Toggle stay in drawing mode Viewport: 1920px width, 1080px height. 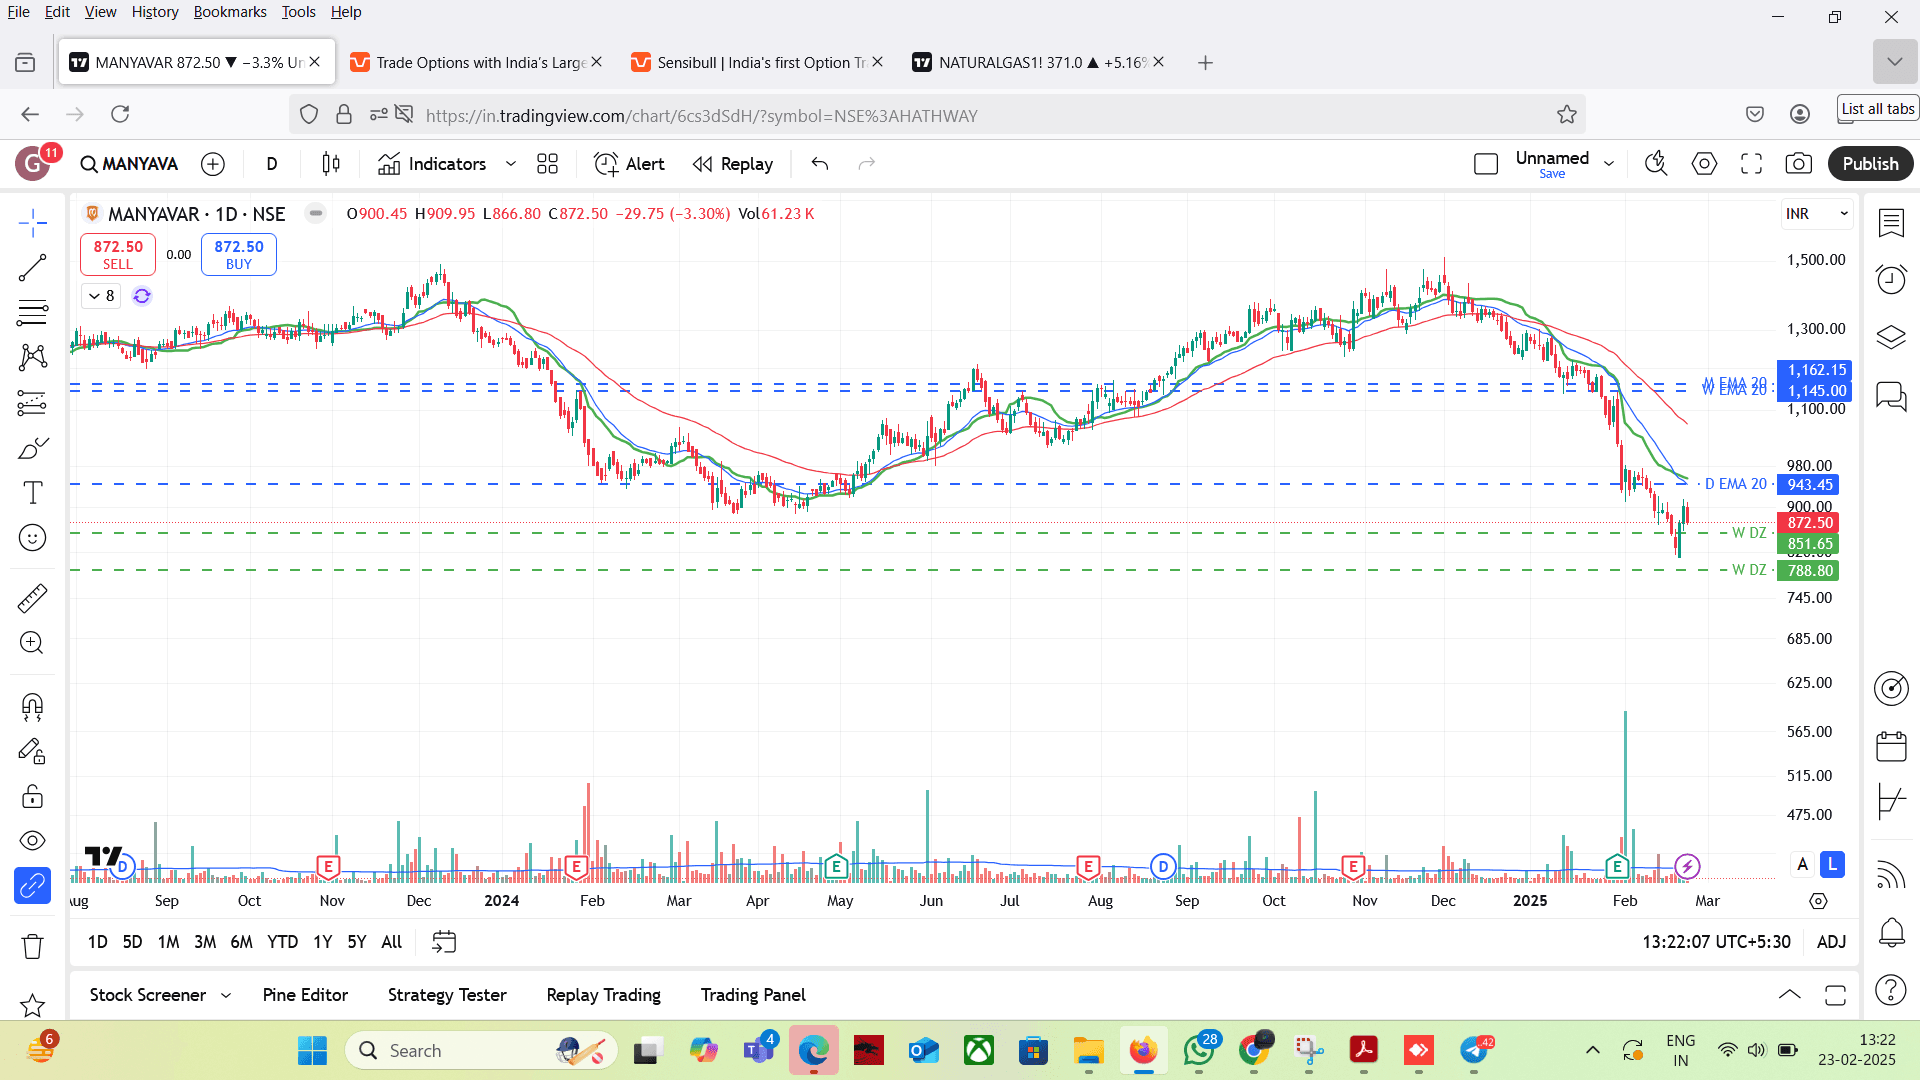tap(32, 751)
